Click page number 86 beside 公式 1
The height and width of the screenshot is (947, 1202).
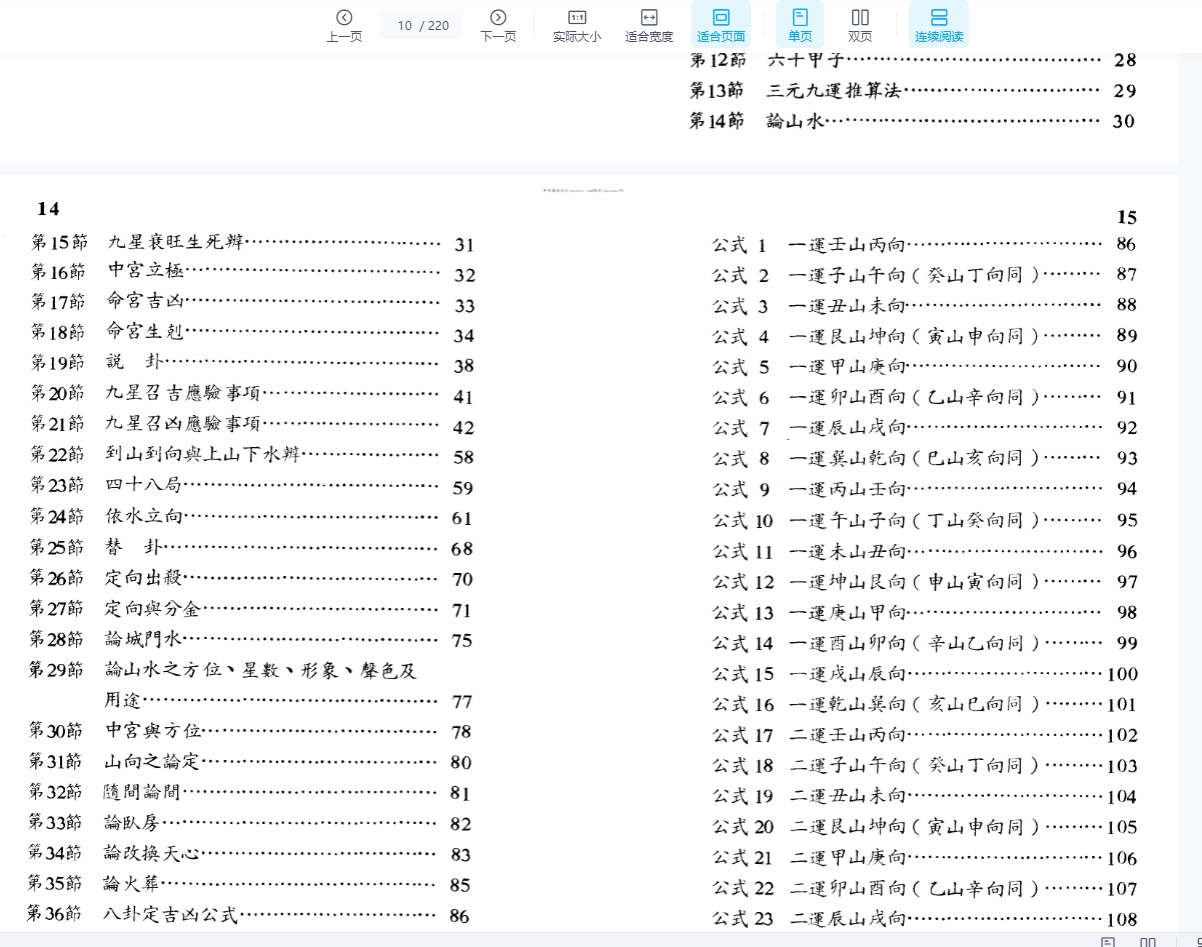click(x=1126, y=244)
